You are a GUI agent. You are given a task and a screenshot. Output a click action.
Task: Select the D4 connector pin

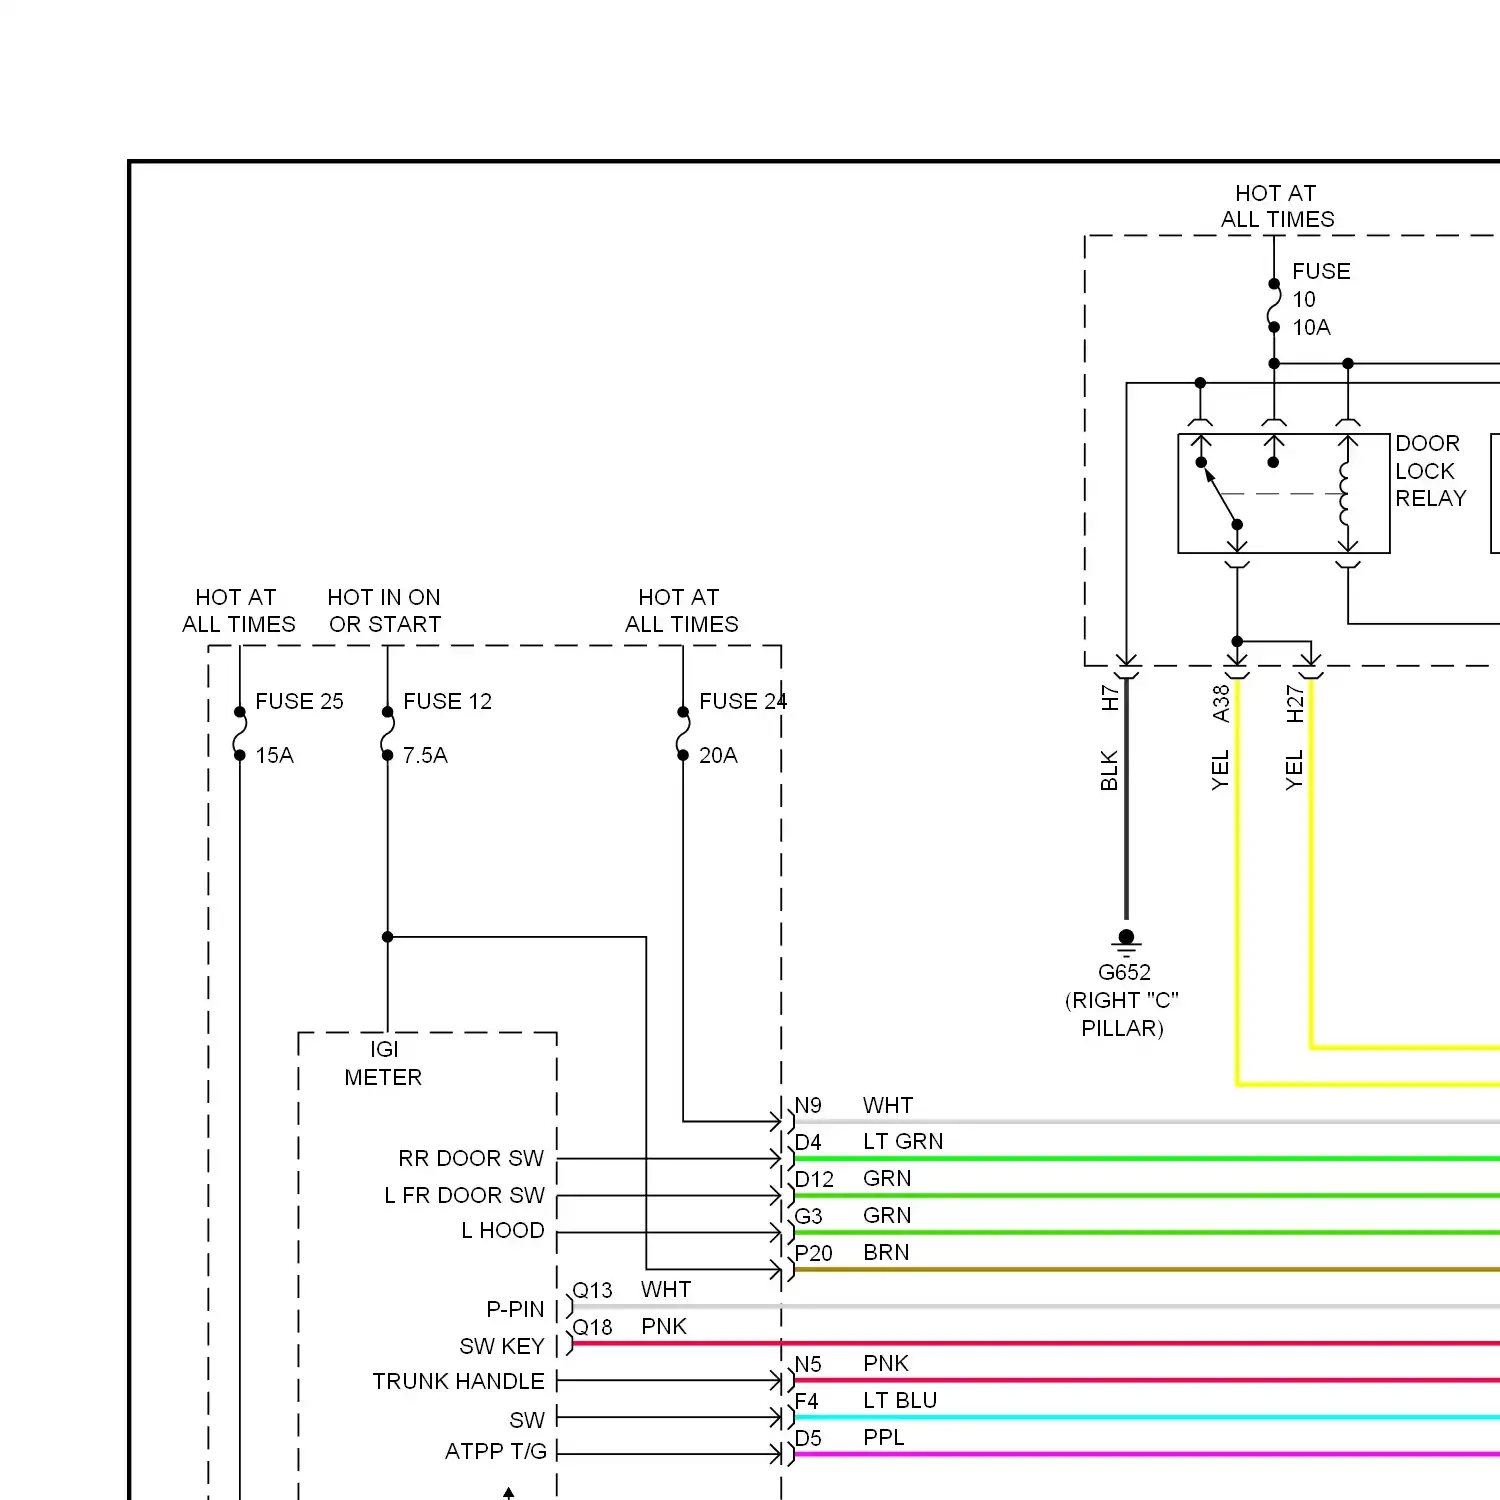[808, 1142]
